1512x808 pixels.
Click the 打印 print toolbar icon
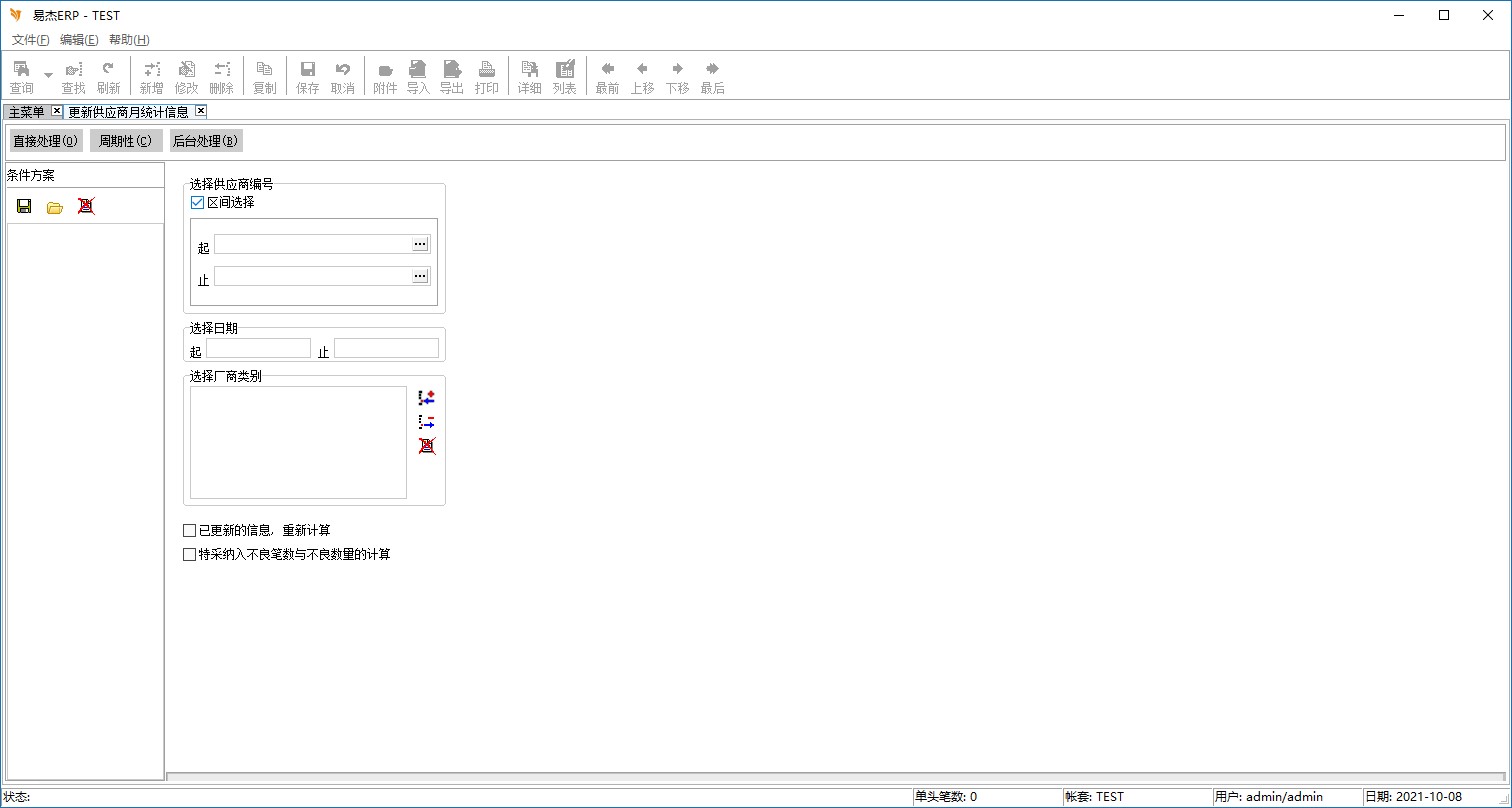click(487, 76)
